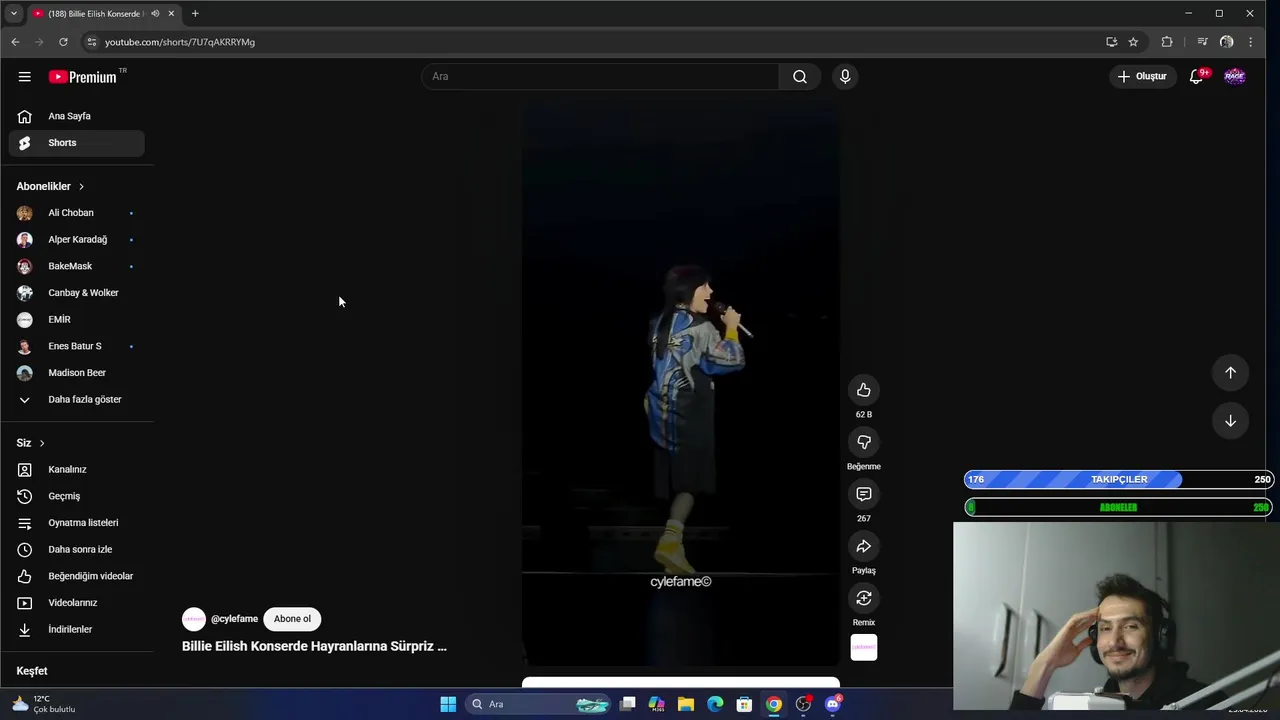
Task: Open İndirilenler
Action: tap(77, 629)
